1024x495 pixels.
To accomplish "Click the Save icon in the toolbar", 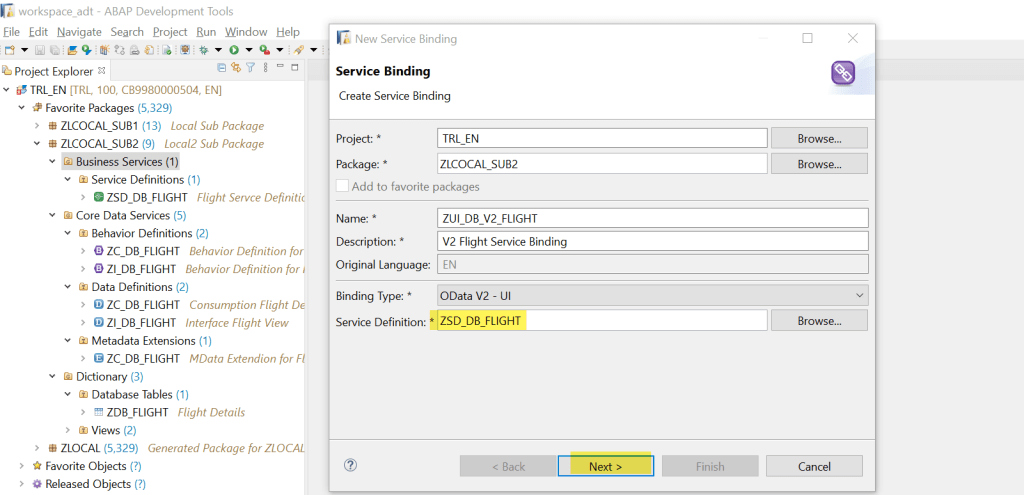I will [39, 50].
